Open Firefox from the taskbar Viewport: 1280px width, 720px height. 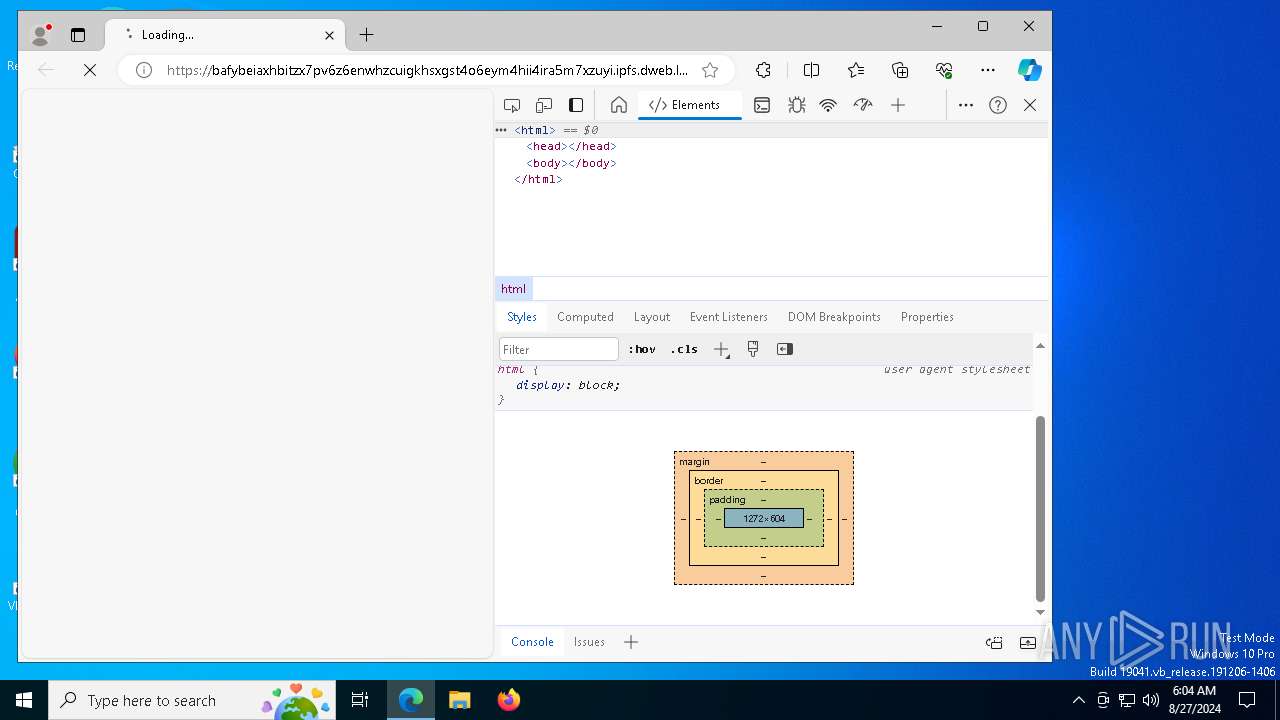click(509, 700)
